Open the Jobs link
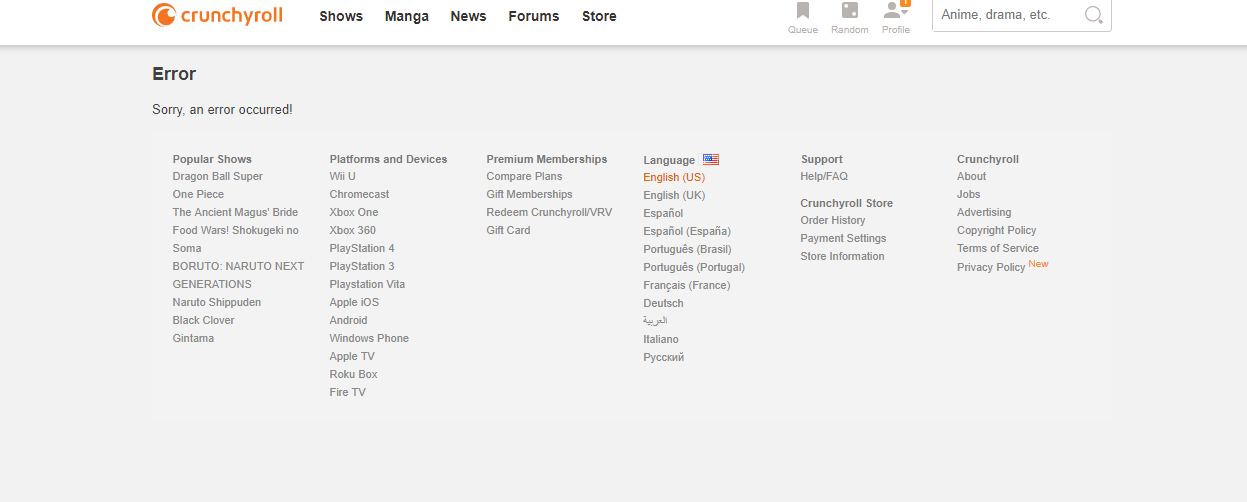The height and width of the screenshot is (502, 1247). click(969, 194)
